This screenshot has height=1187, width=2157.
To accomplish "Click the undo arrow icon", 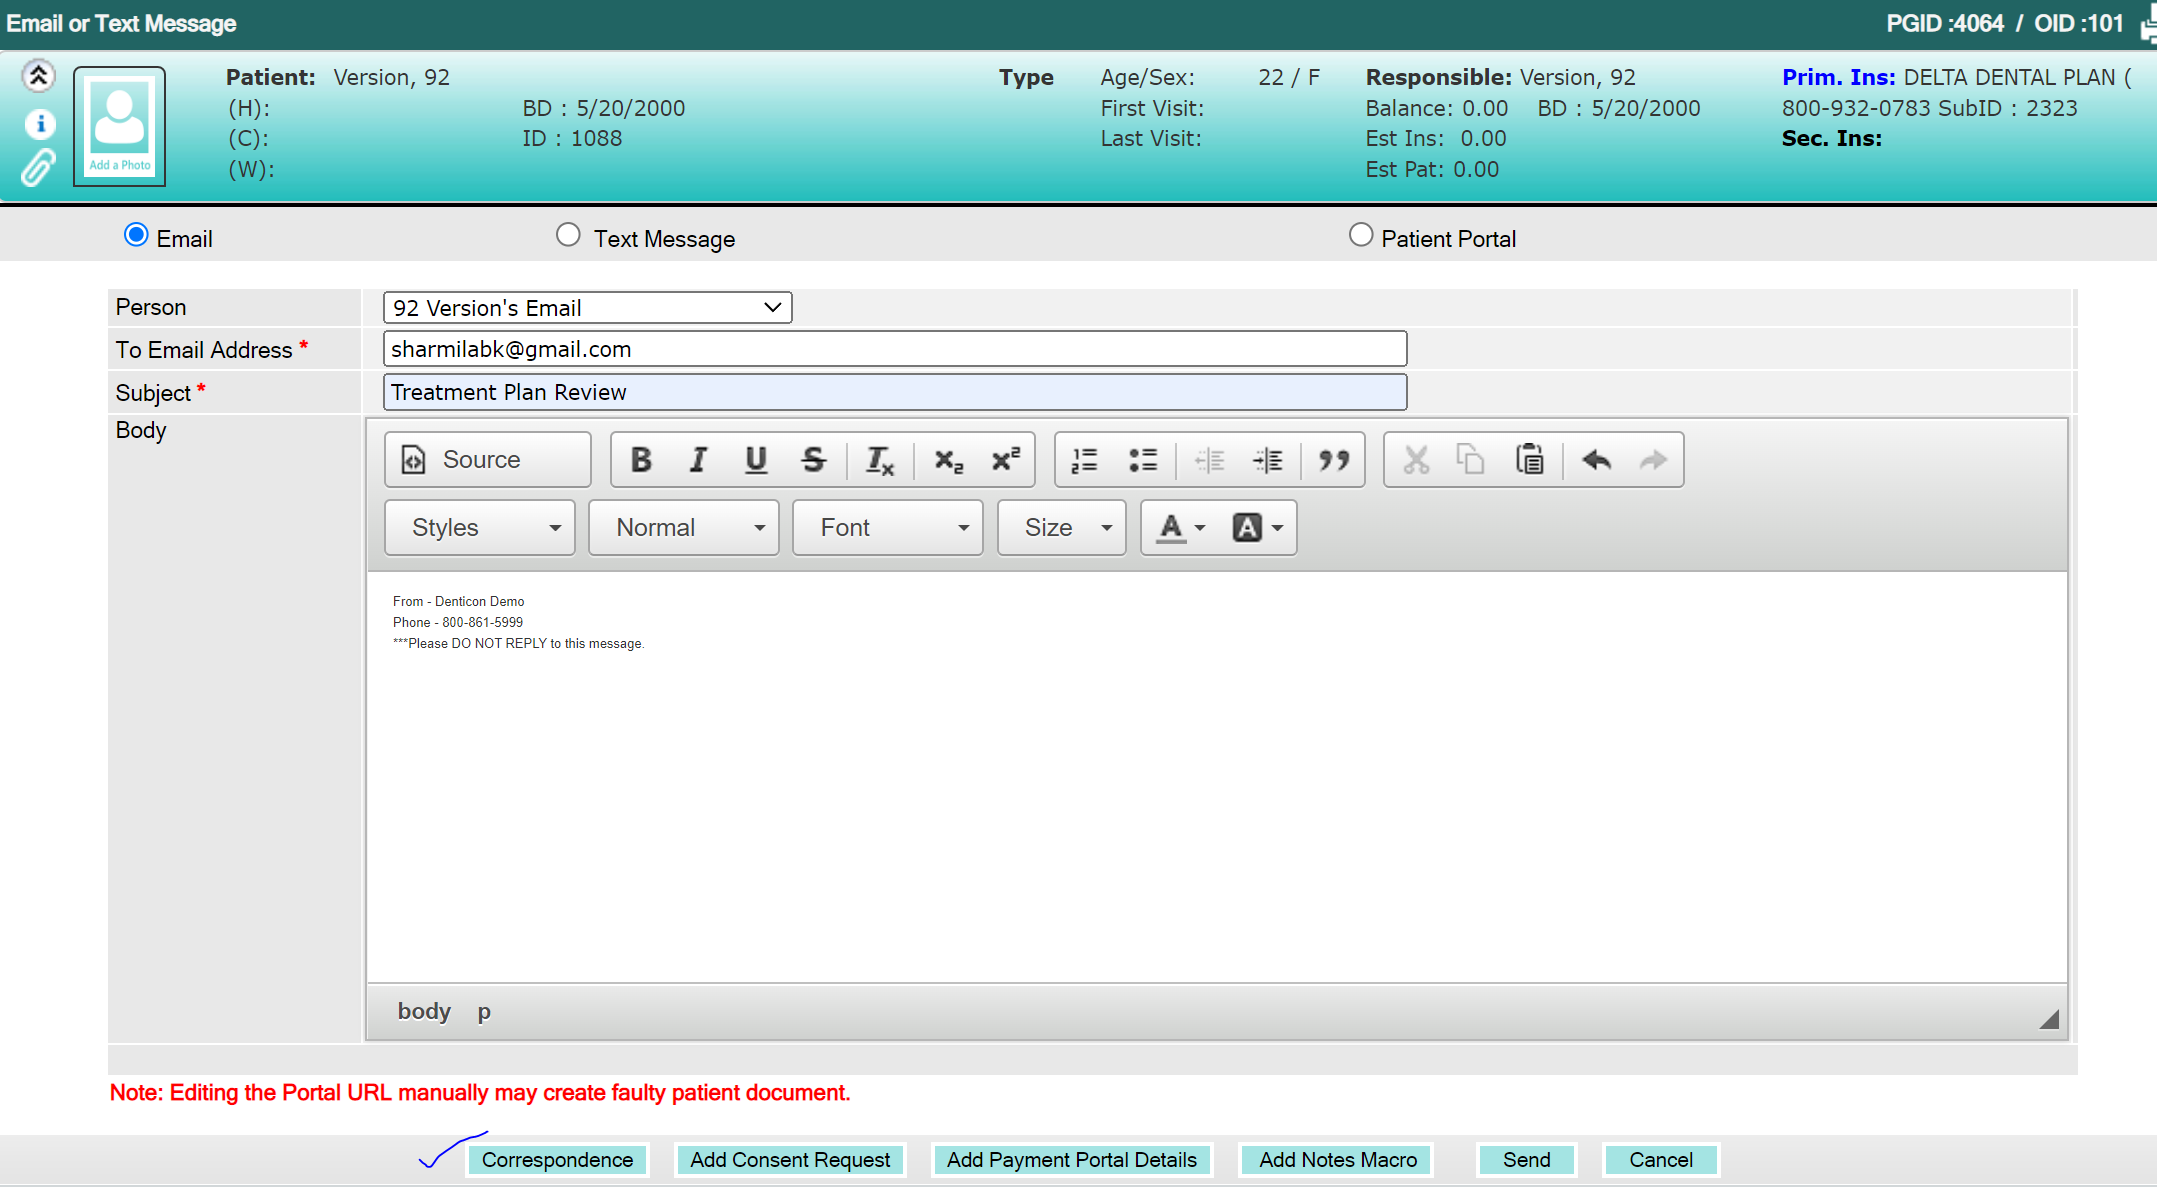I will tap(1596, 460).
